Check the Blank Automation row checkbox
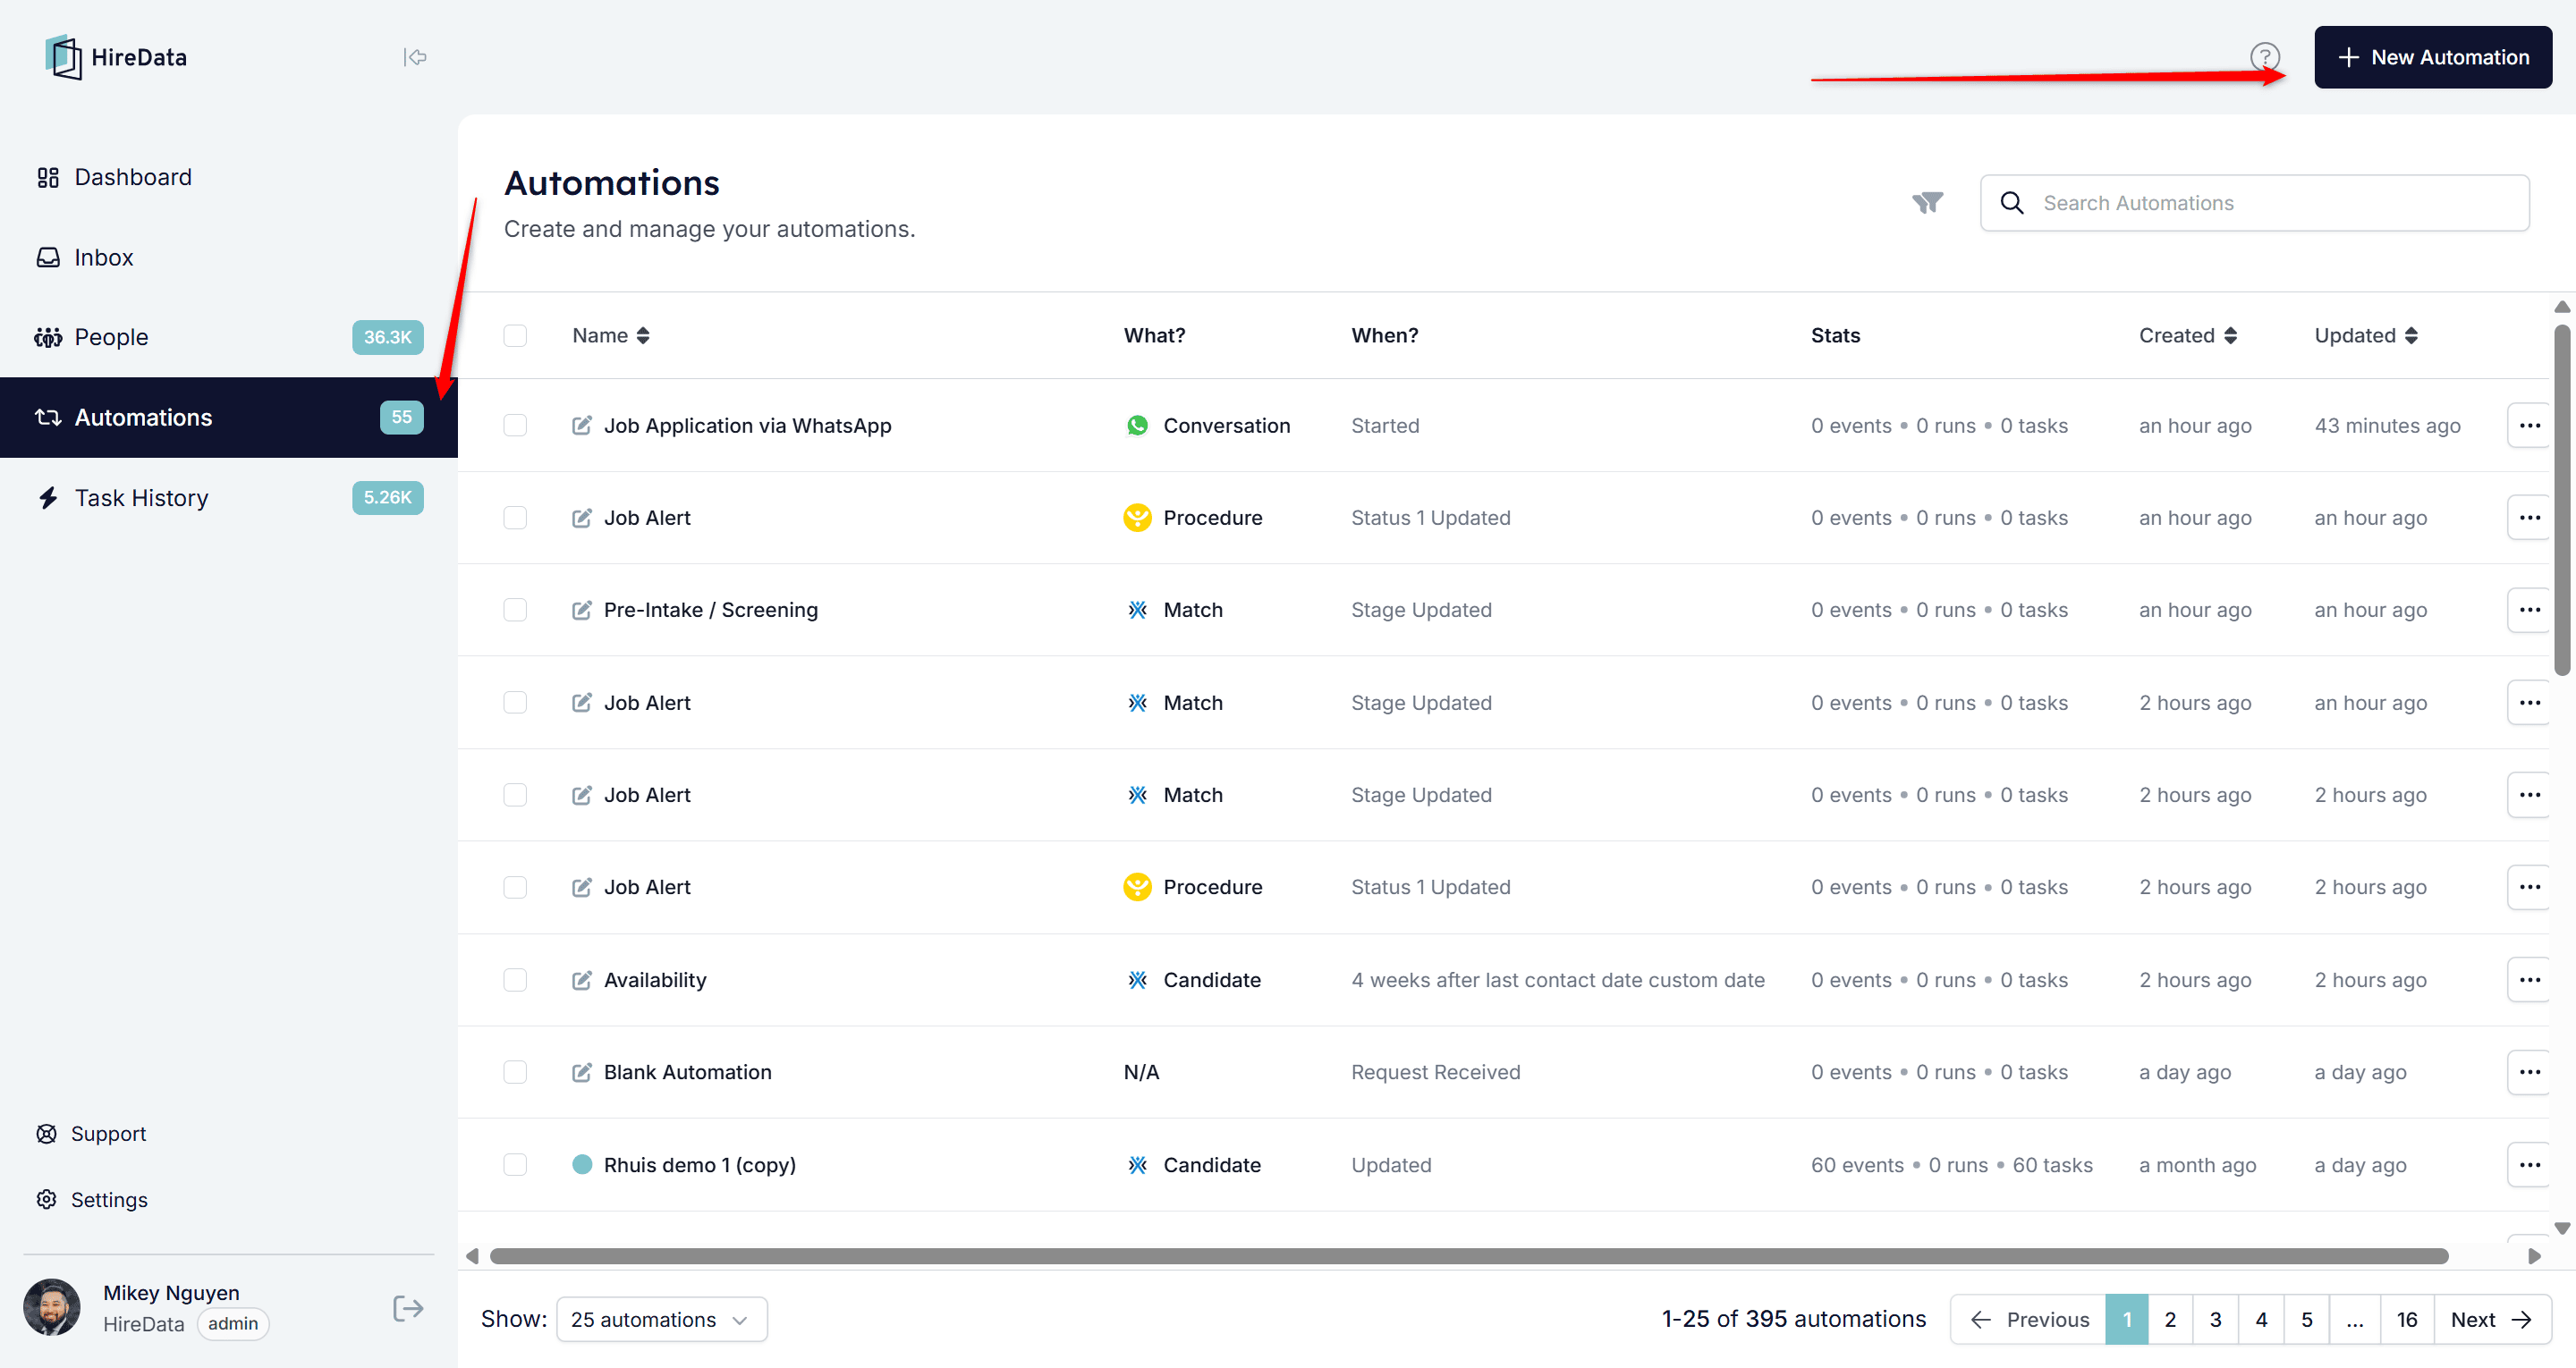The image size is (2576, 1368). 515,1072
